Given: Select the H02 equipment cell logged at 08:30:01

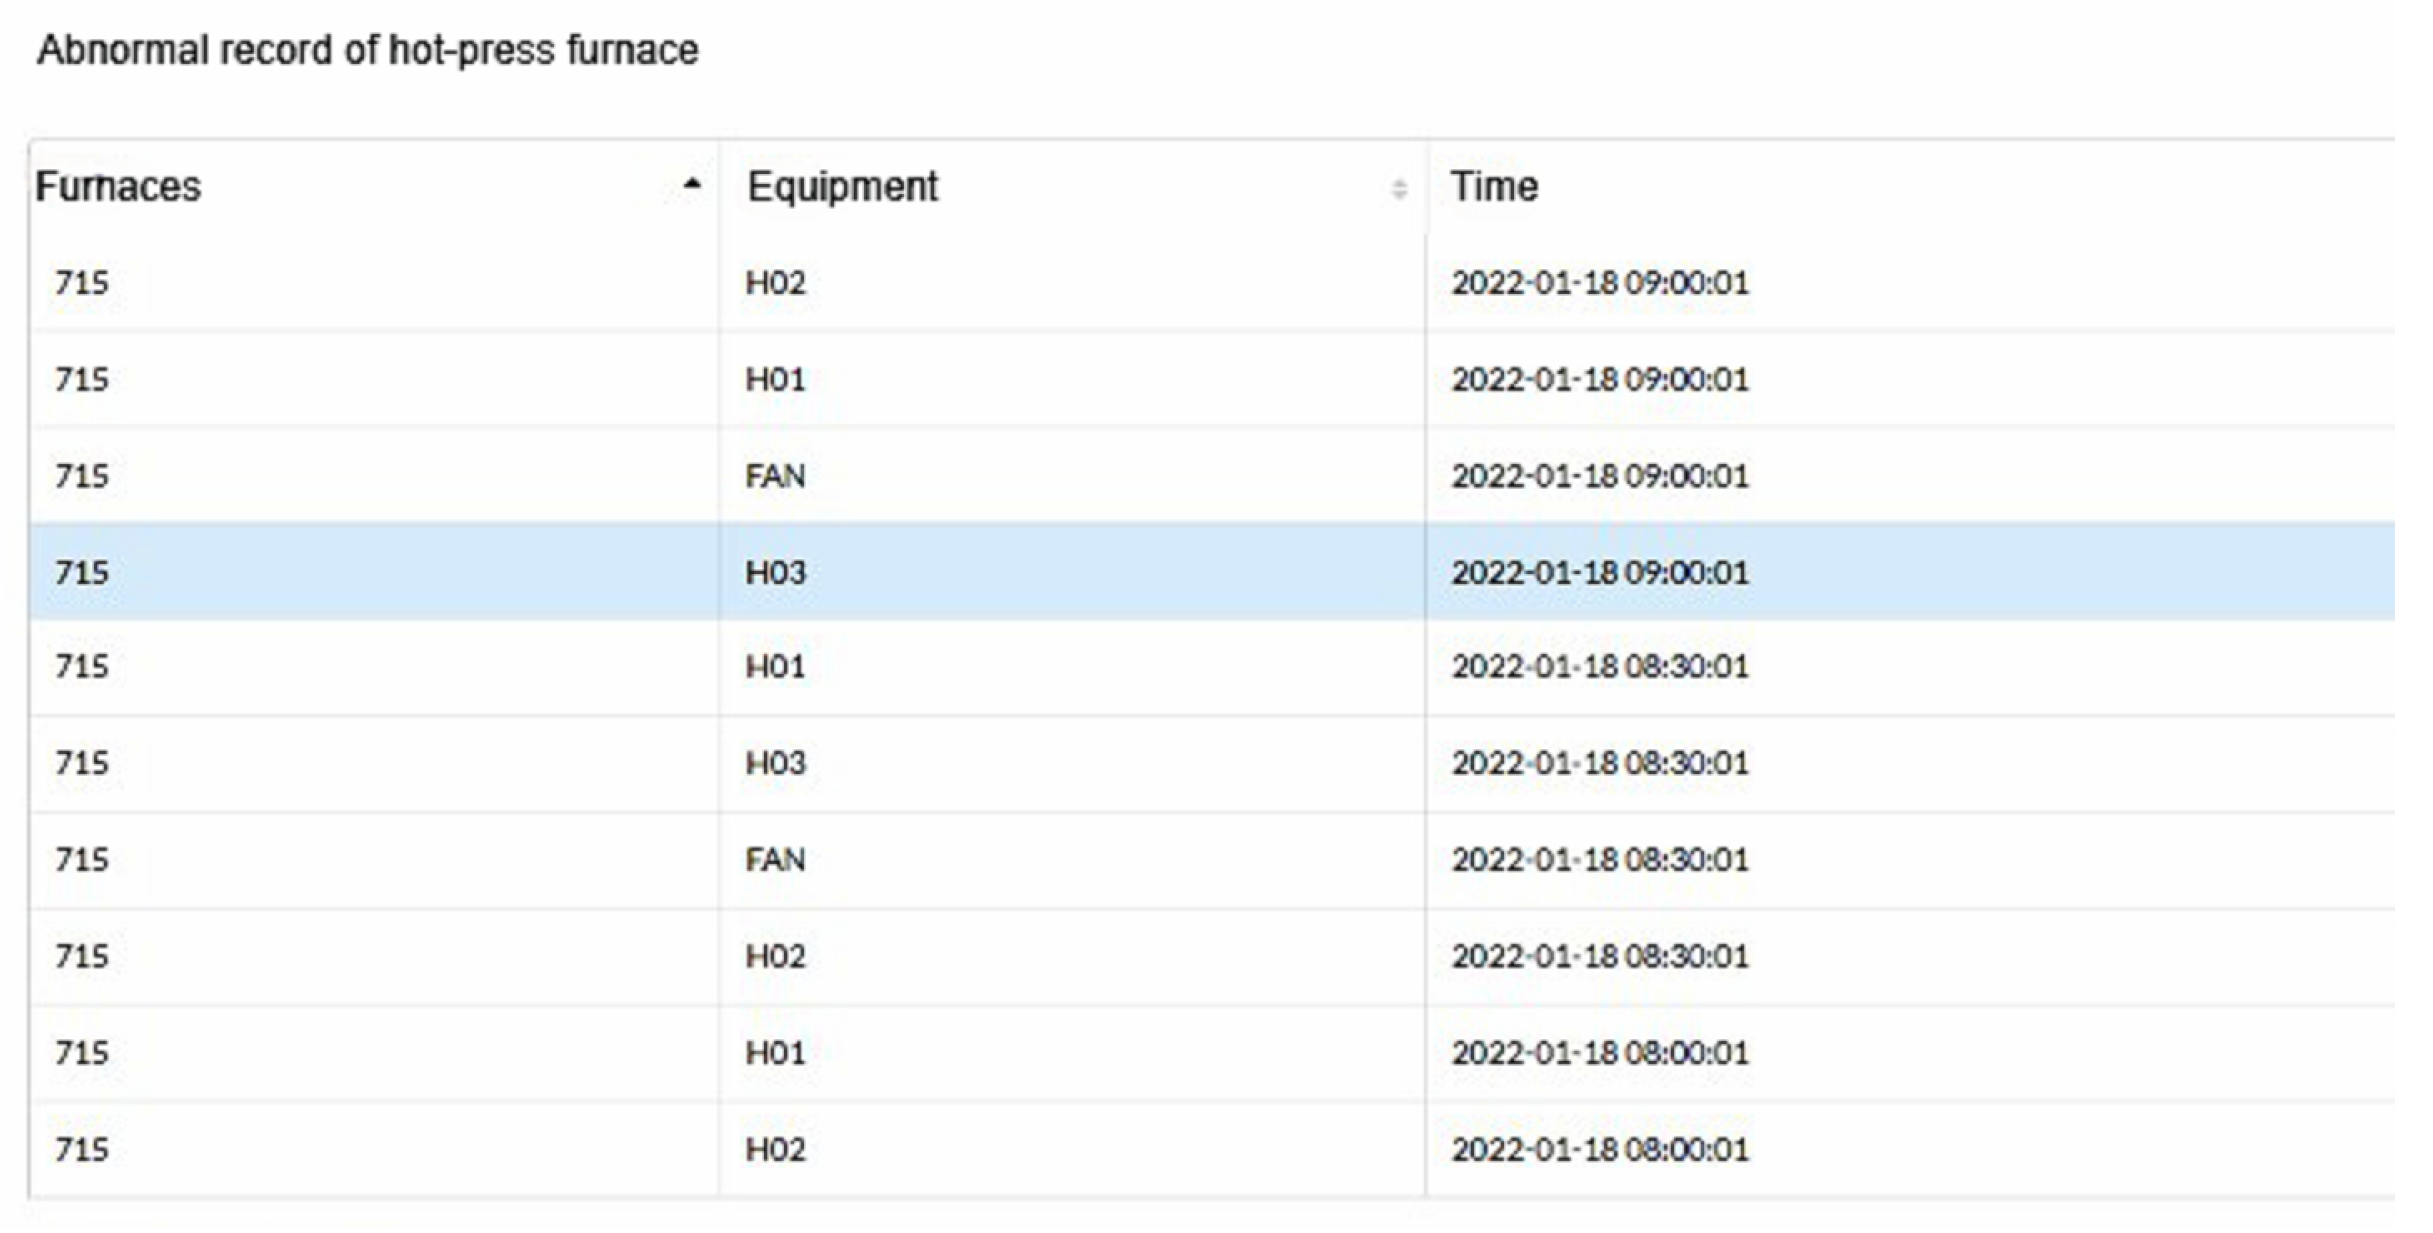Looking at the screenshot, I should [x=775, y=957].
